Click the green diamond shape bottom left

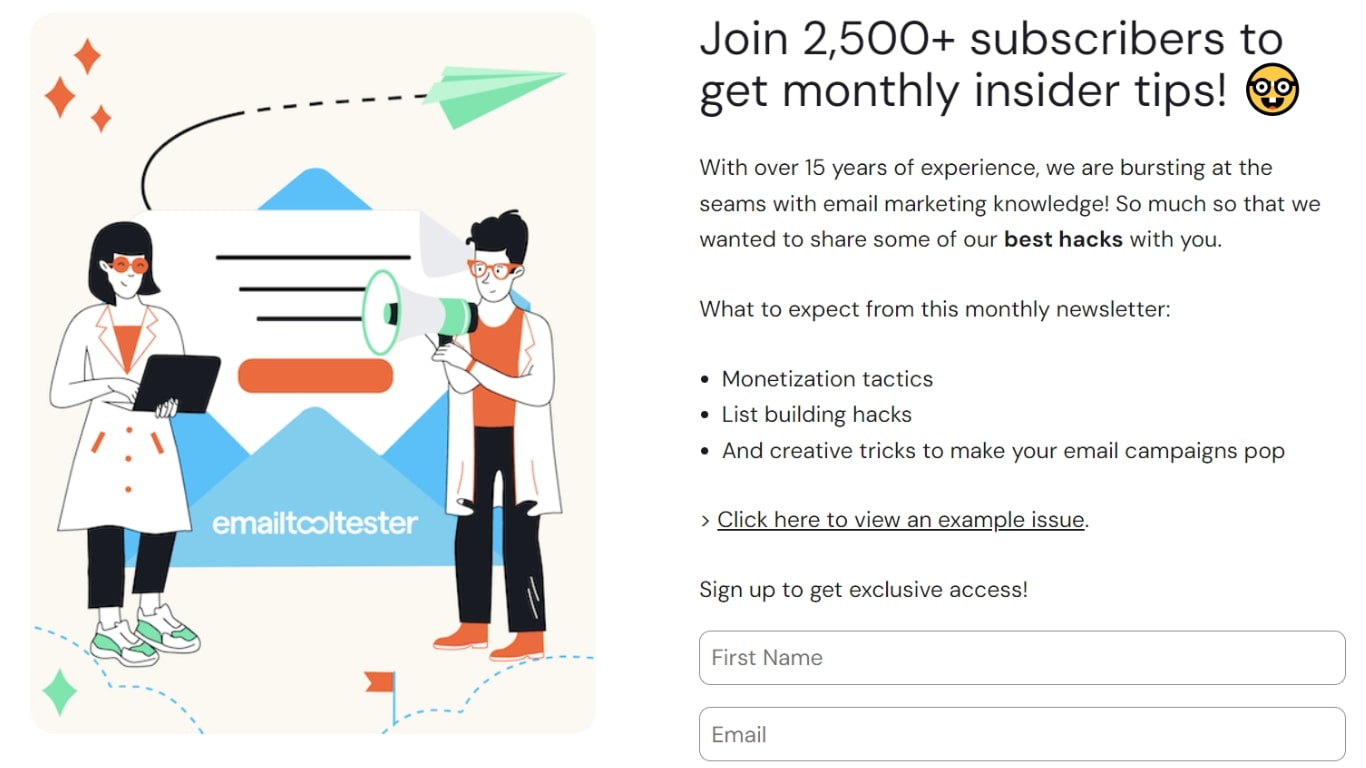(x=57, y=692)
